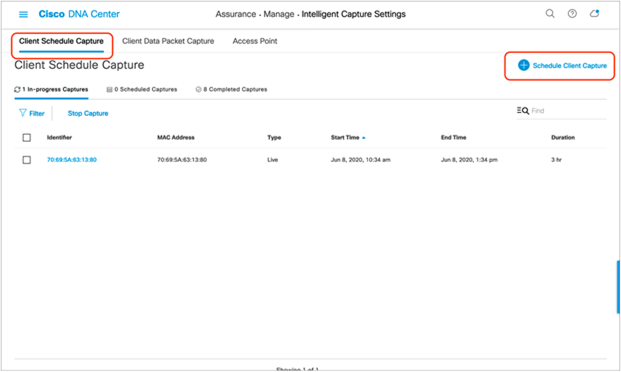Click the Jun 8, 2020, 1:34 pm cell
Image resolution: width=621 pixels, height=372 pixels.
pos(469,160)
